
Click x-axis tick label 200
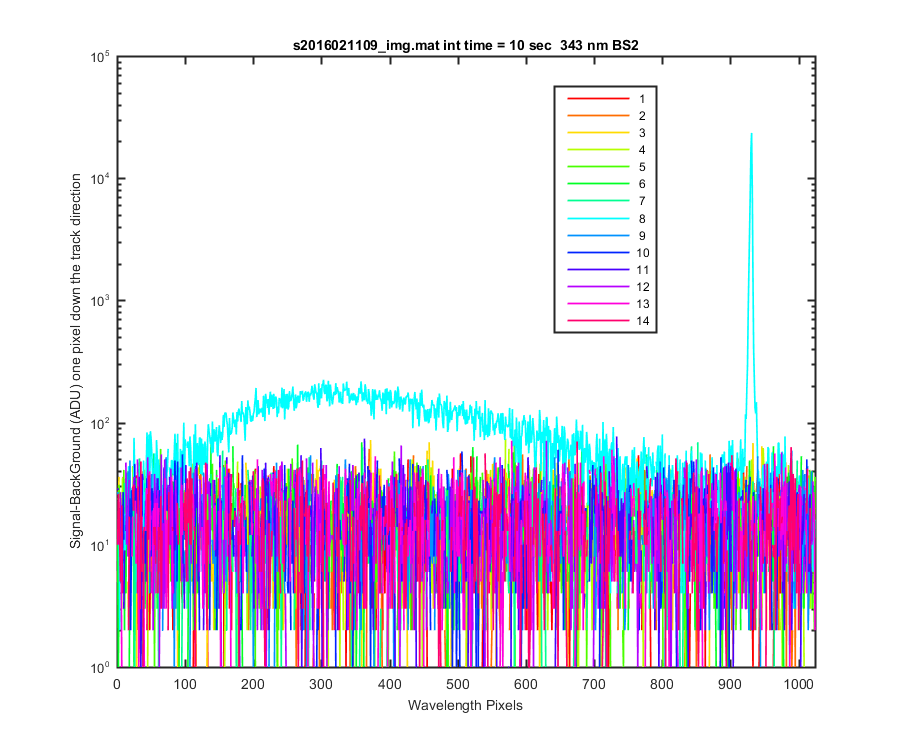(x=253, y=684)
